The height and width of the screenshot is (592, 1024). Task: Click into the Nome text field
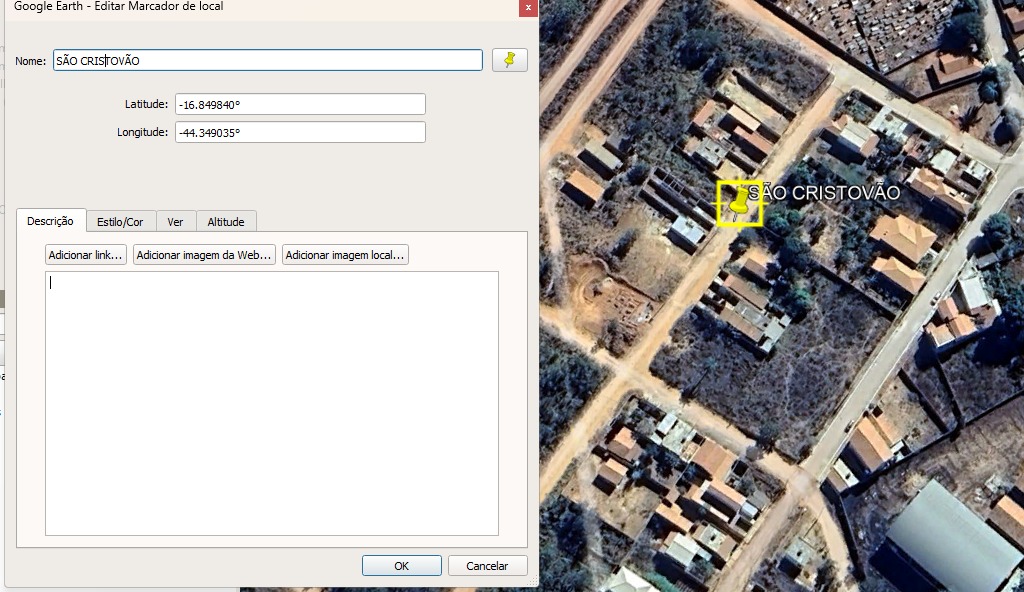[x=268, y=61]
